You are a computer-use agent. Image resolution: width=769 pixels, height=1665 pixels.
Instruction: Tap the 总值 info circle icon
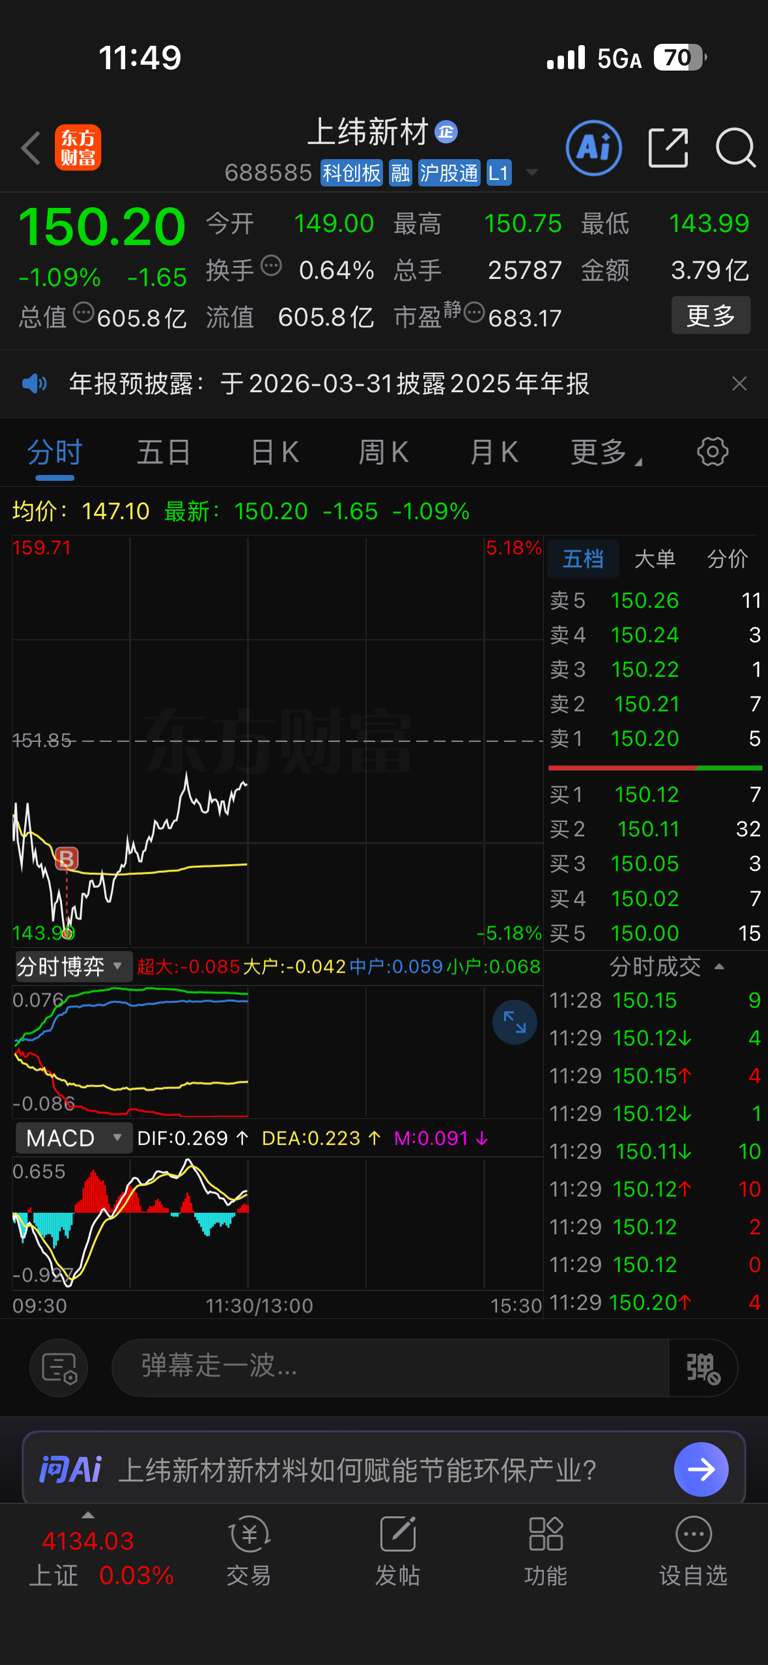(x=84, y=313)
